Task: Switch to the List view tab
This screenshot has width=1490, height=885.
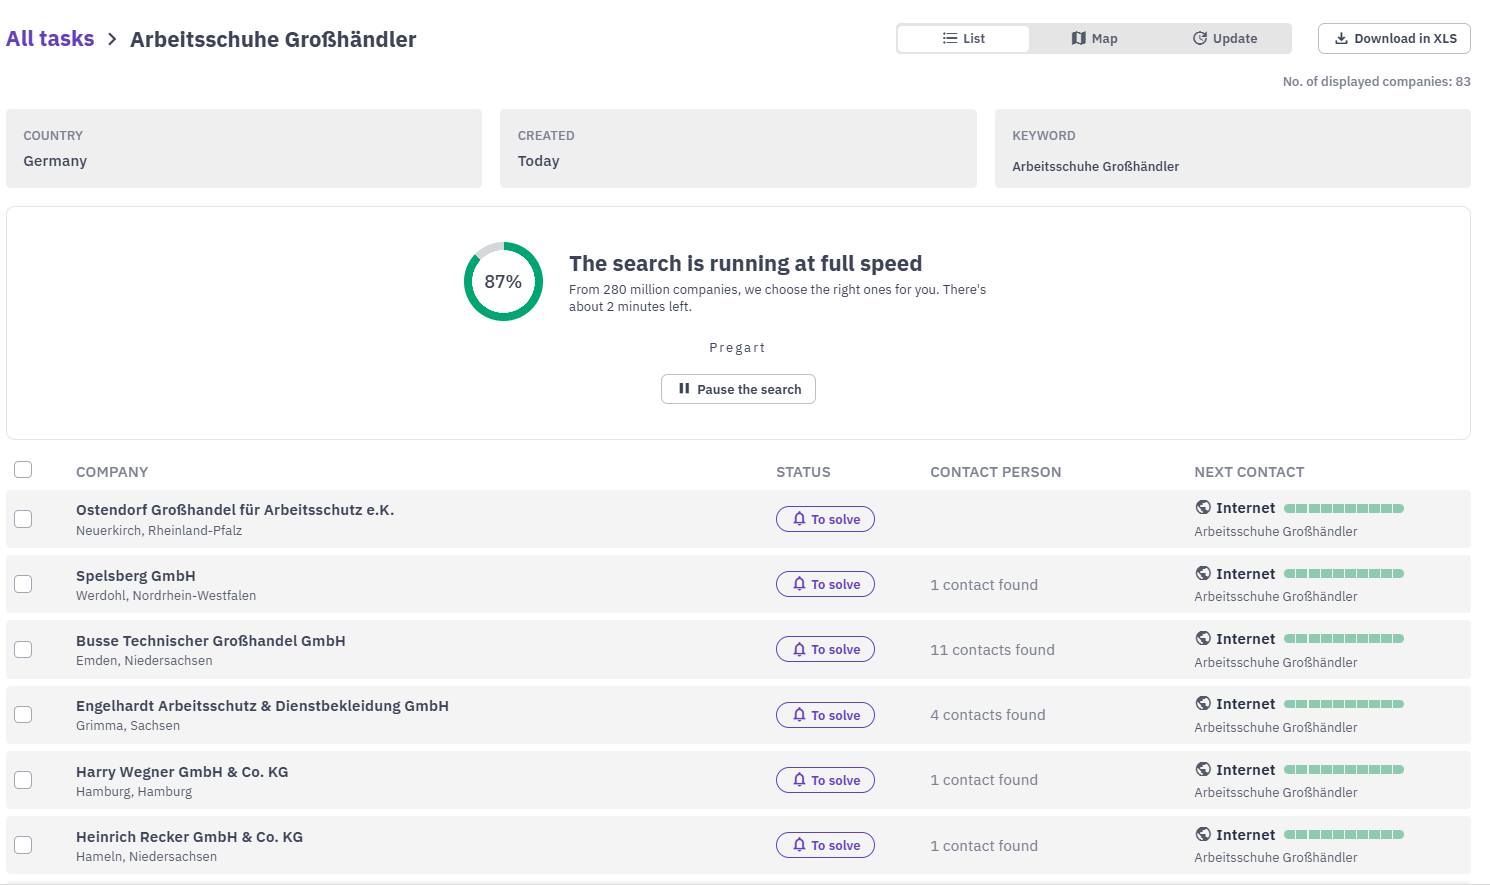Action: [963, 39]
